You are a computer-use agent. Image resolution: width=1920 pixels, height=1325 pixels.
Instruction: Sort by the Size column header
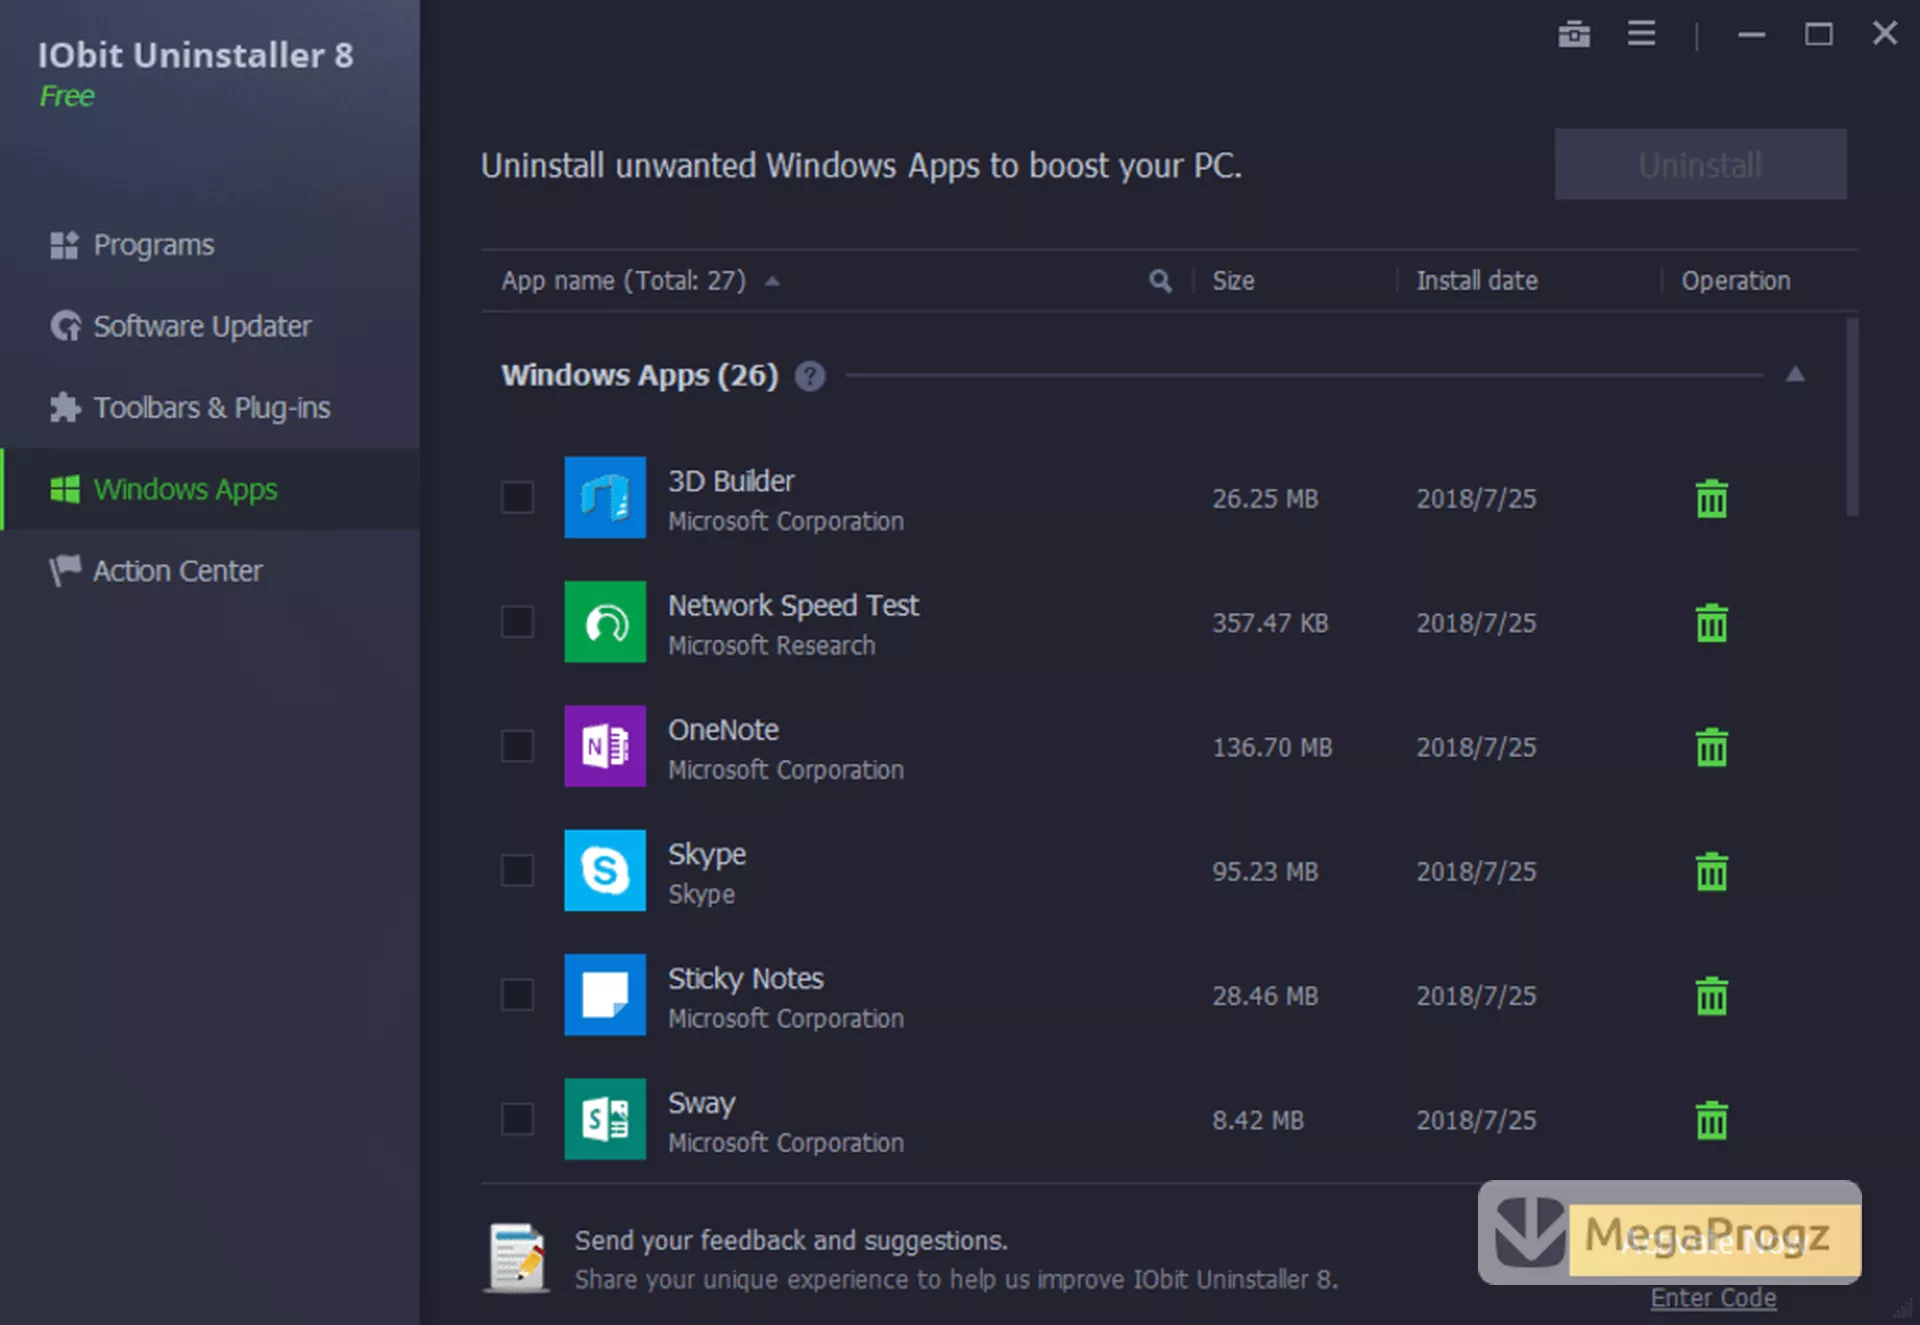pos(1233,281)
